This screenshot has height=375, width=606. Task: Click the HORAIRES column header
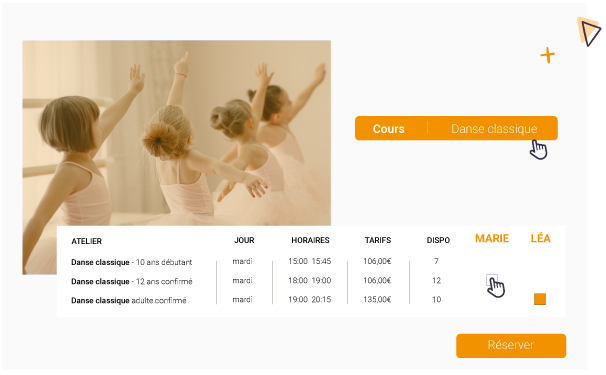[x=310, y=240]
